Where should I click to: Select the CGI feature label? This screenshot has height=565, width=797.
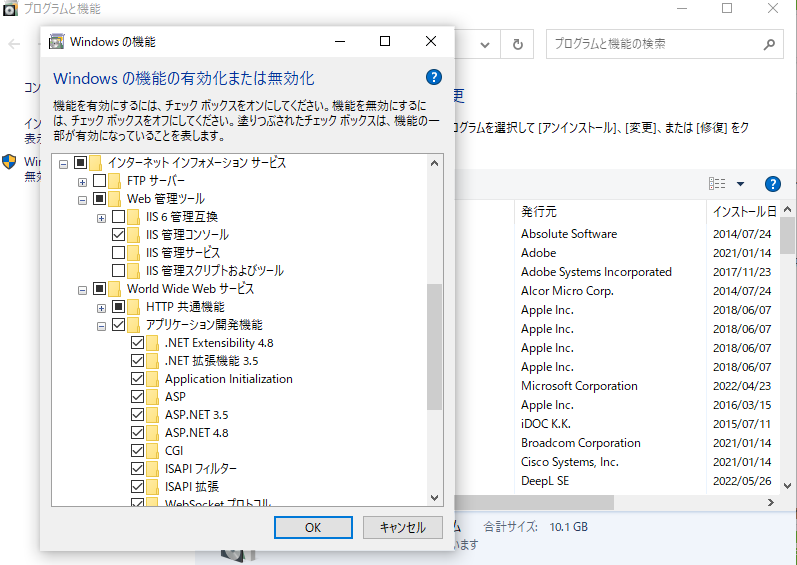[x=174, y=451]
